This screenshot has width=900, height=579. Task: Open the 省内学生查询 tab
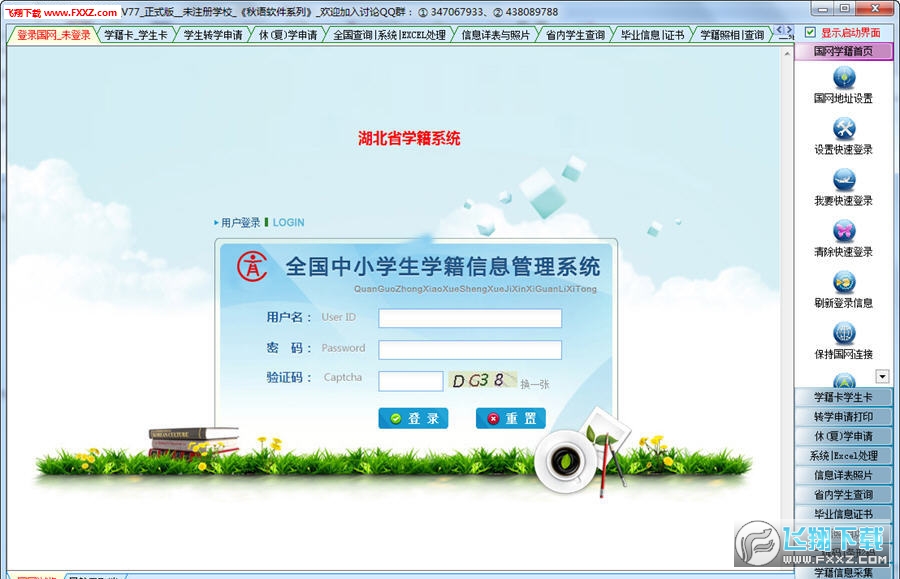click(575, 35)
